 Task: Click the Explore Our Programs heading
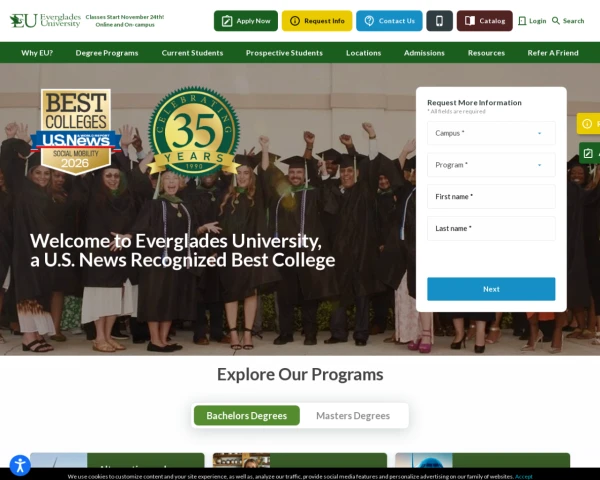300,374
